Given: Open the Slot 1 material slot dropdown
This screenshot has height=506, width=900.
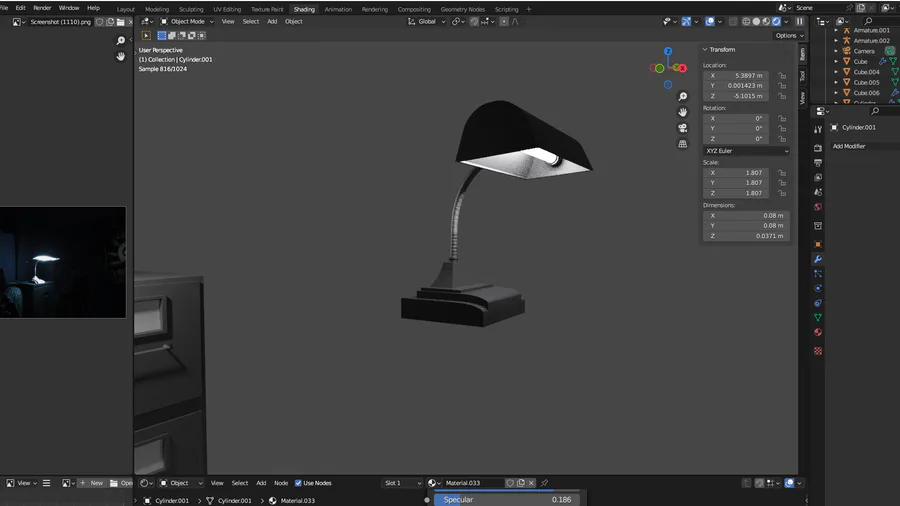Looking at the screenshot, I should pyautogui.click(x=402, y=483).
